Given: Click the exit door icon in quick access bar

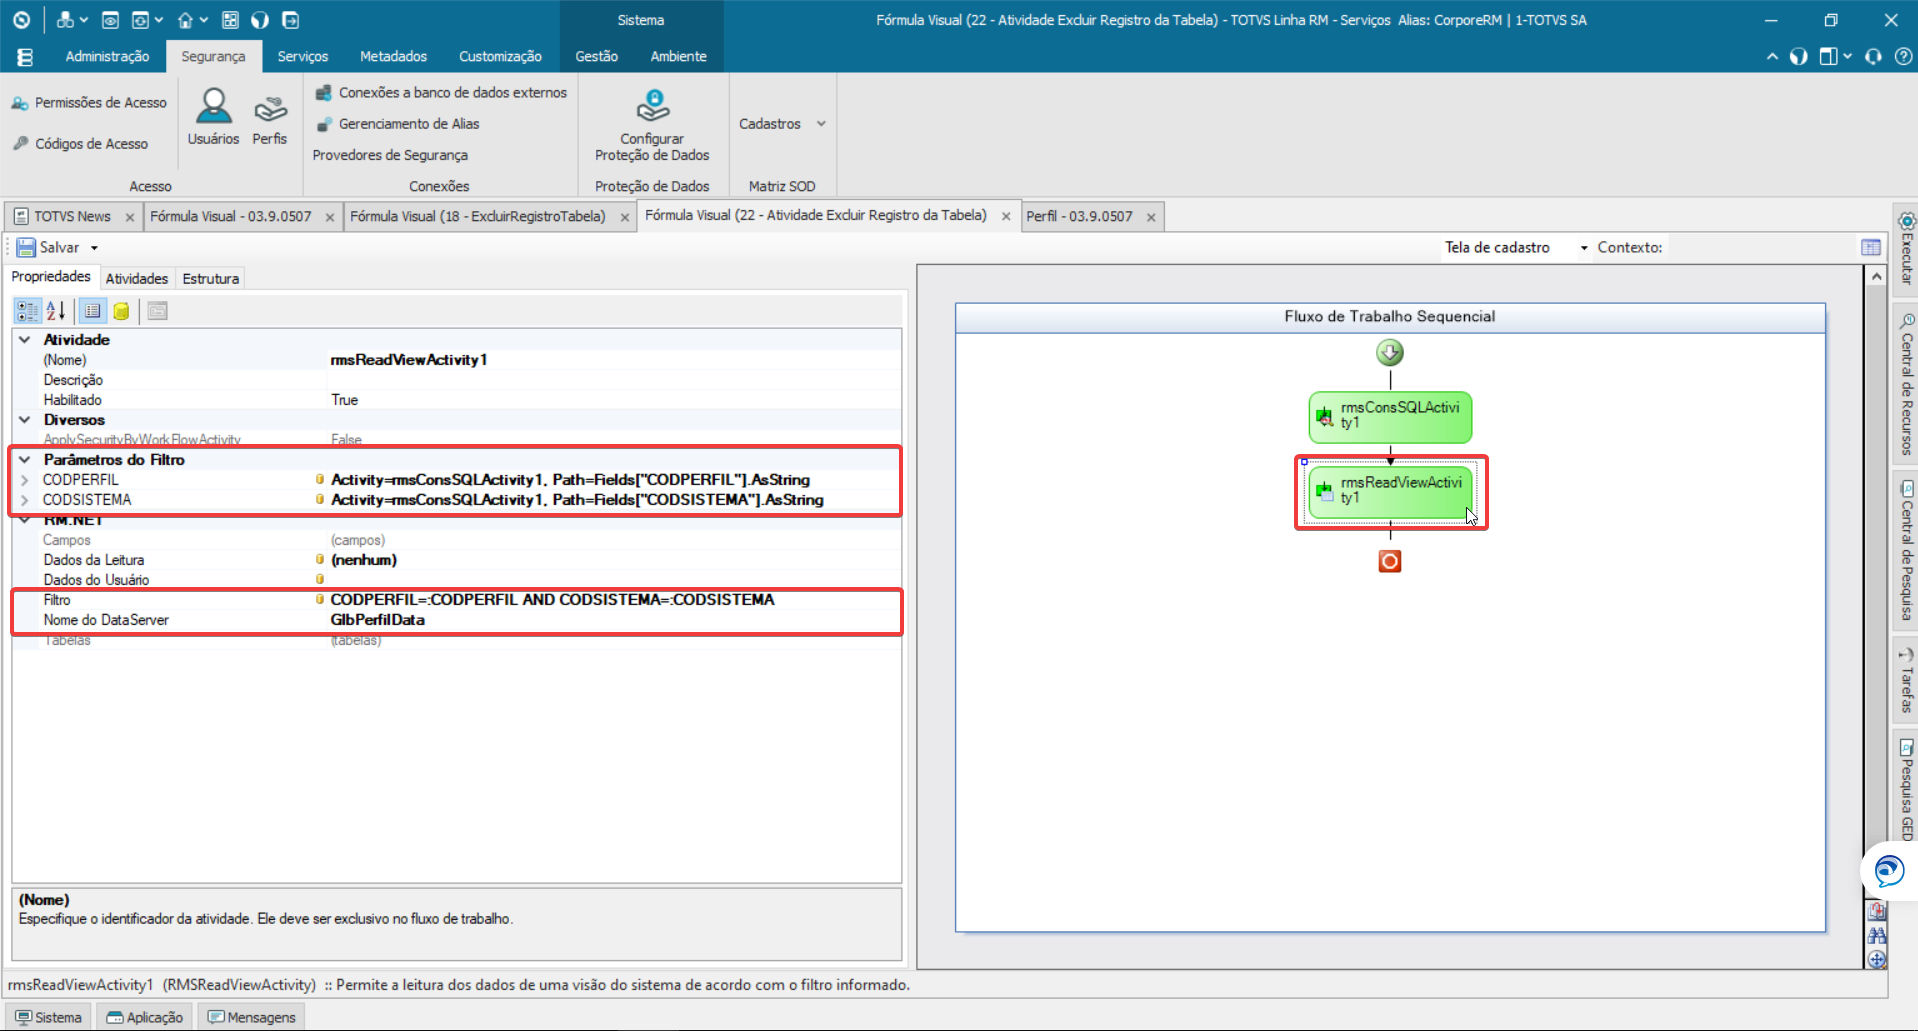Looking at the screenshot, I should [x=290, y=20].
